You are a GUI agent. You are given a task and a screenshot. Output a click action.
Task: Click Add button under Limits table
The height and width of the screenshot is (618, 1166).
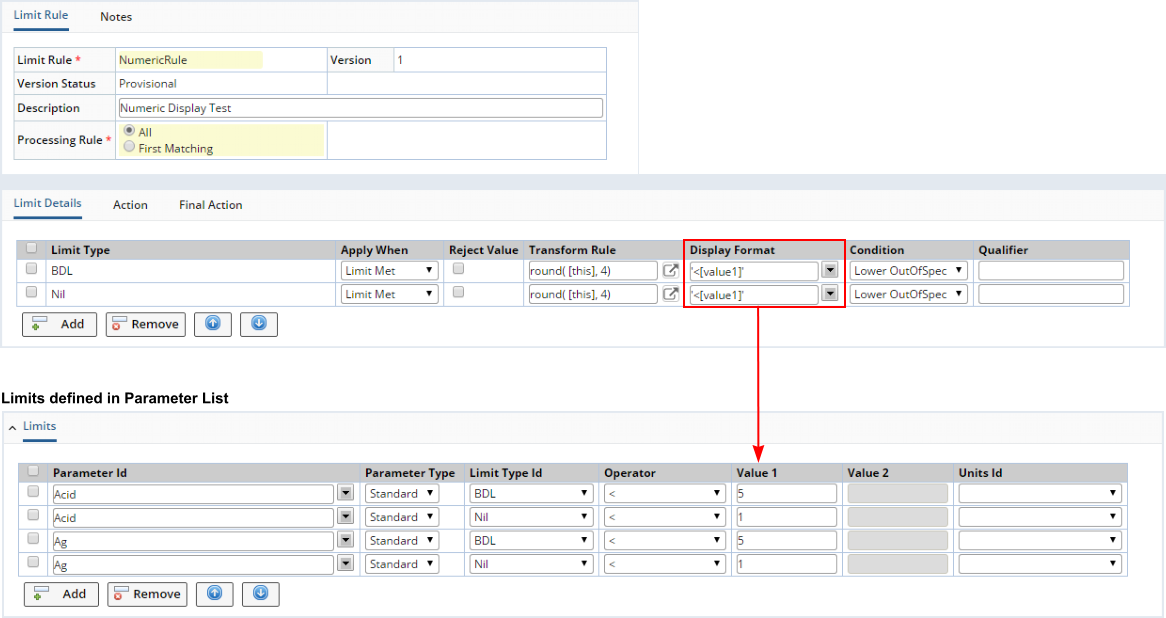[x=61, y=594]
